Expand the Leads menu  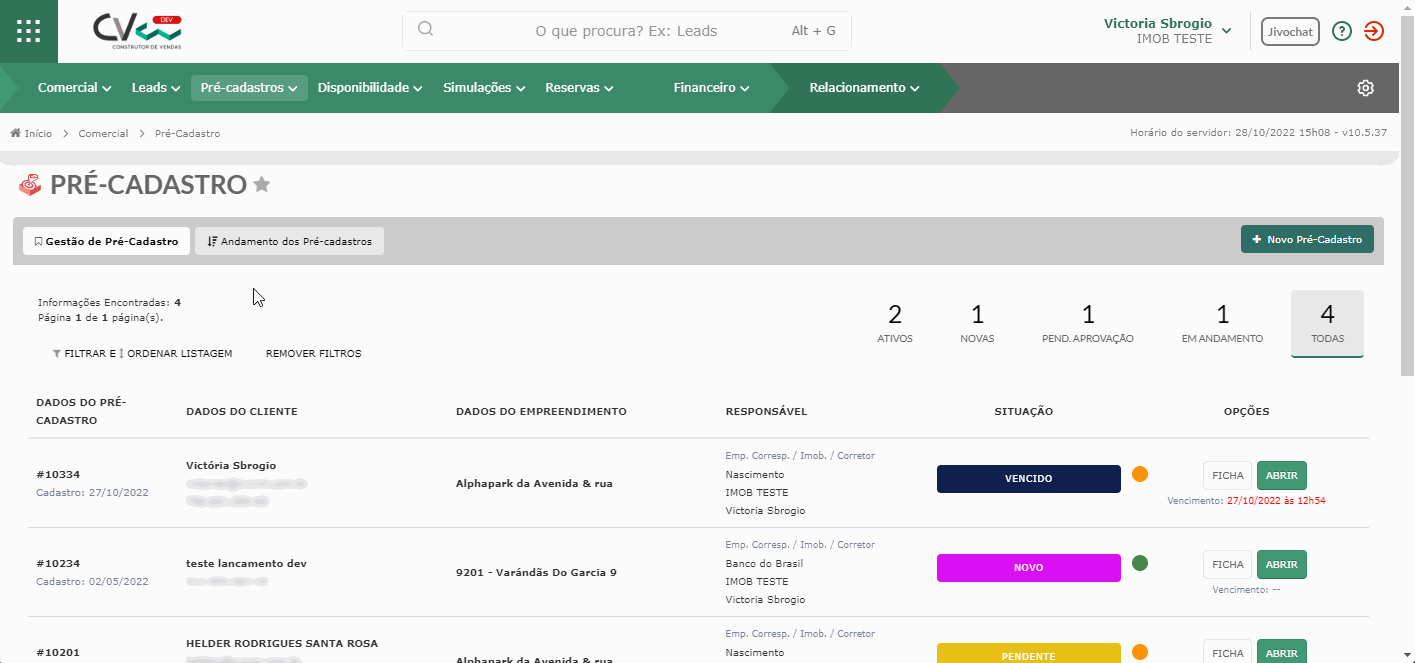click(155, 88)
